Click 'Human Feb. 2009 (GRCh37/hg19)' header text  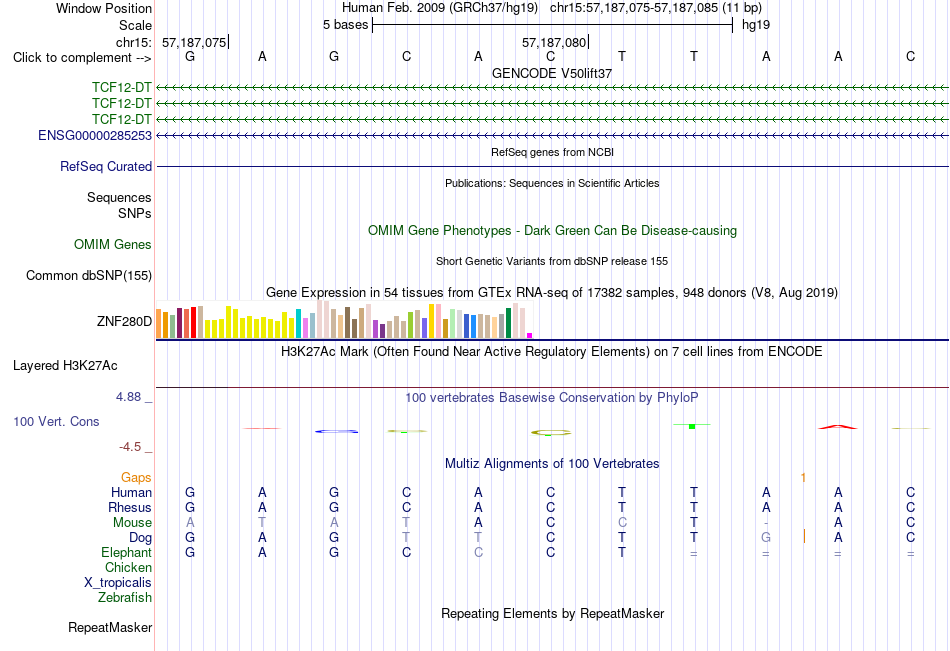[440, 8]
